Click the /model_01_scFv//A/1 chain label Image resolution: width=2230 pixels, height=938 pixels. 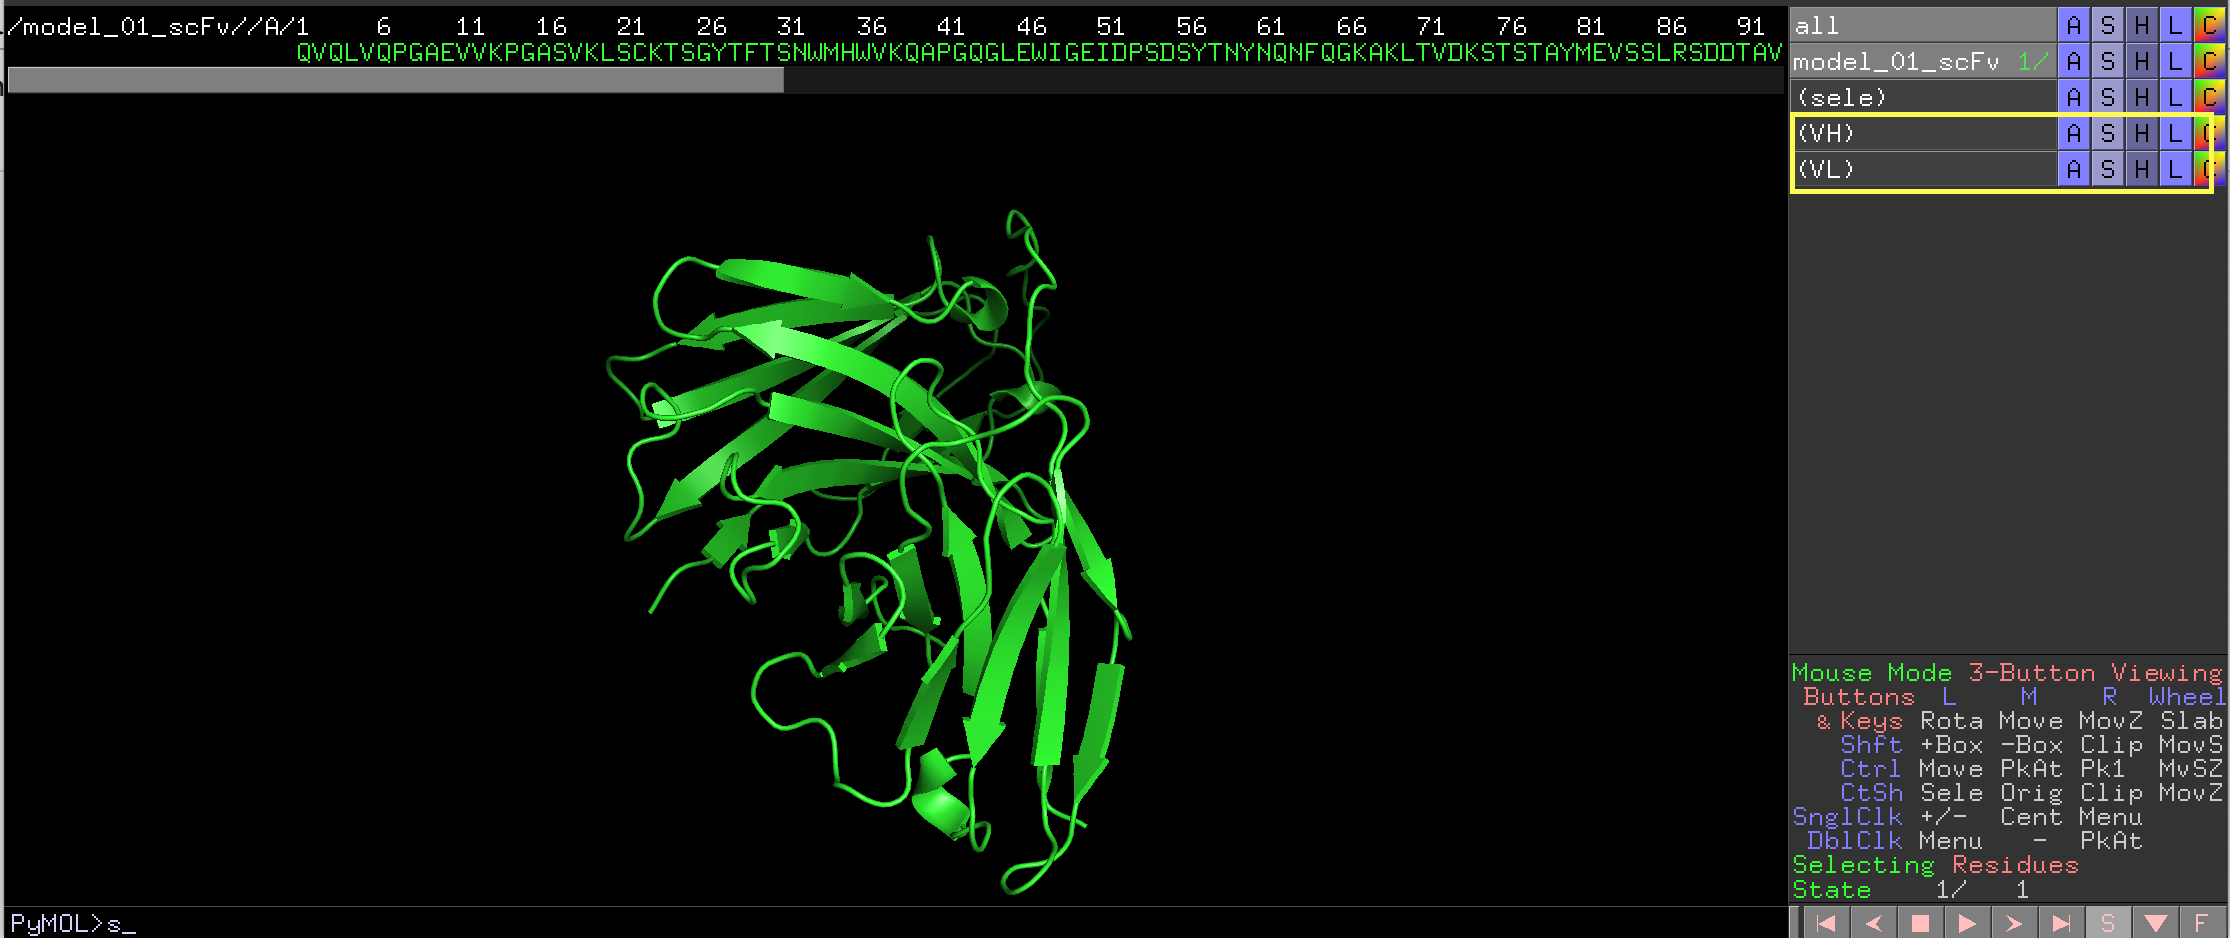point(158,26)
